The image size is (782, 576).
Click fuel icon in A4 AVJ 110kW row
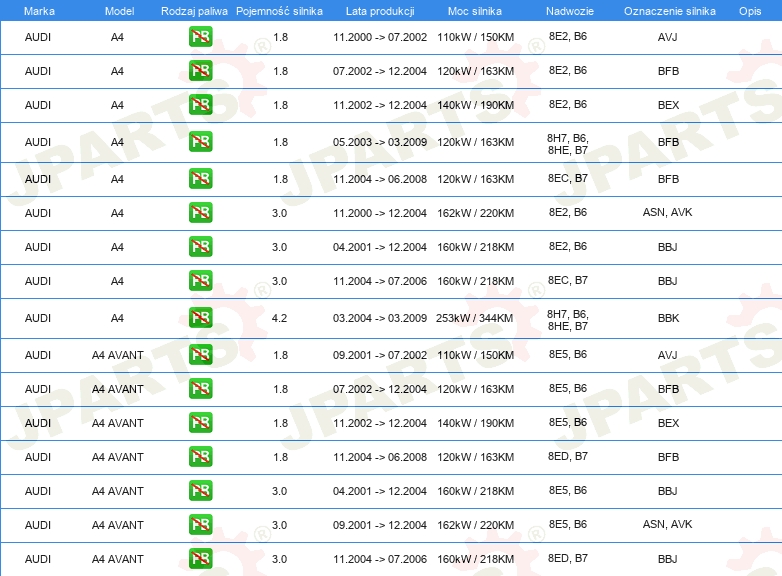click(200, 37)
